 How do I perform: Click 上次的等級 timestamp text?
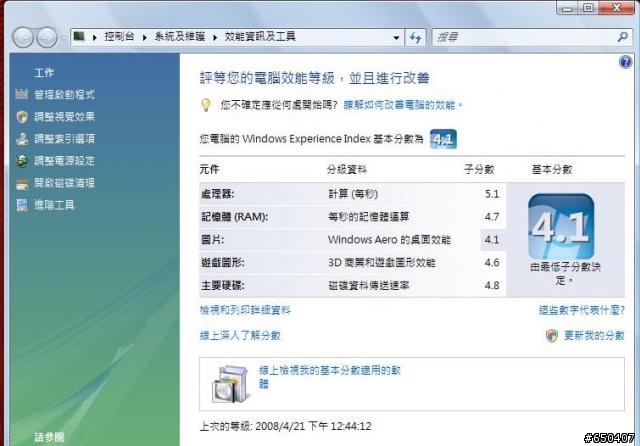click(x=286, y=426)
